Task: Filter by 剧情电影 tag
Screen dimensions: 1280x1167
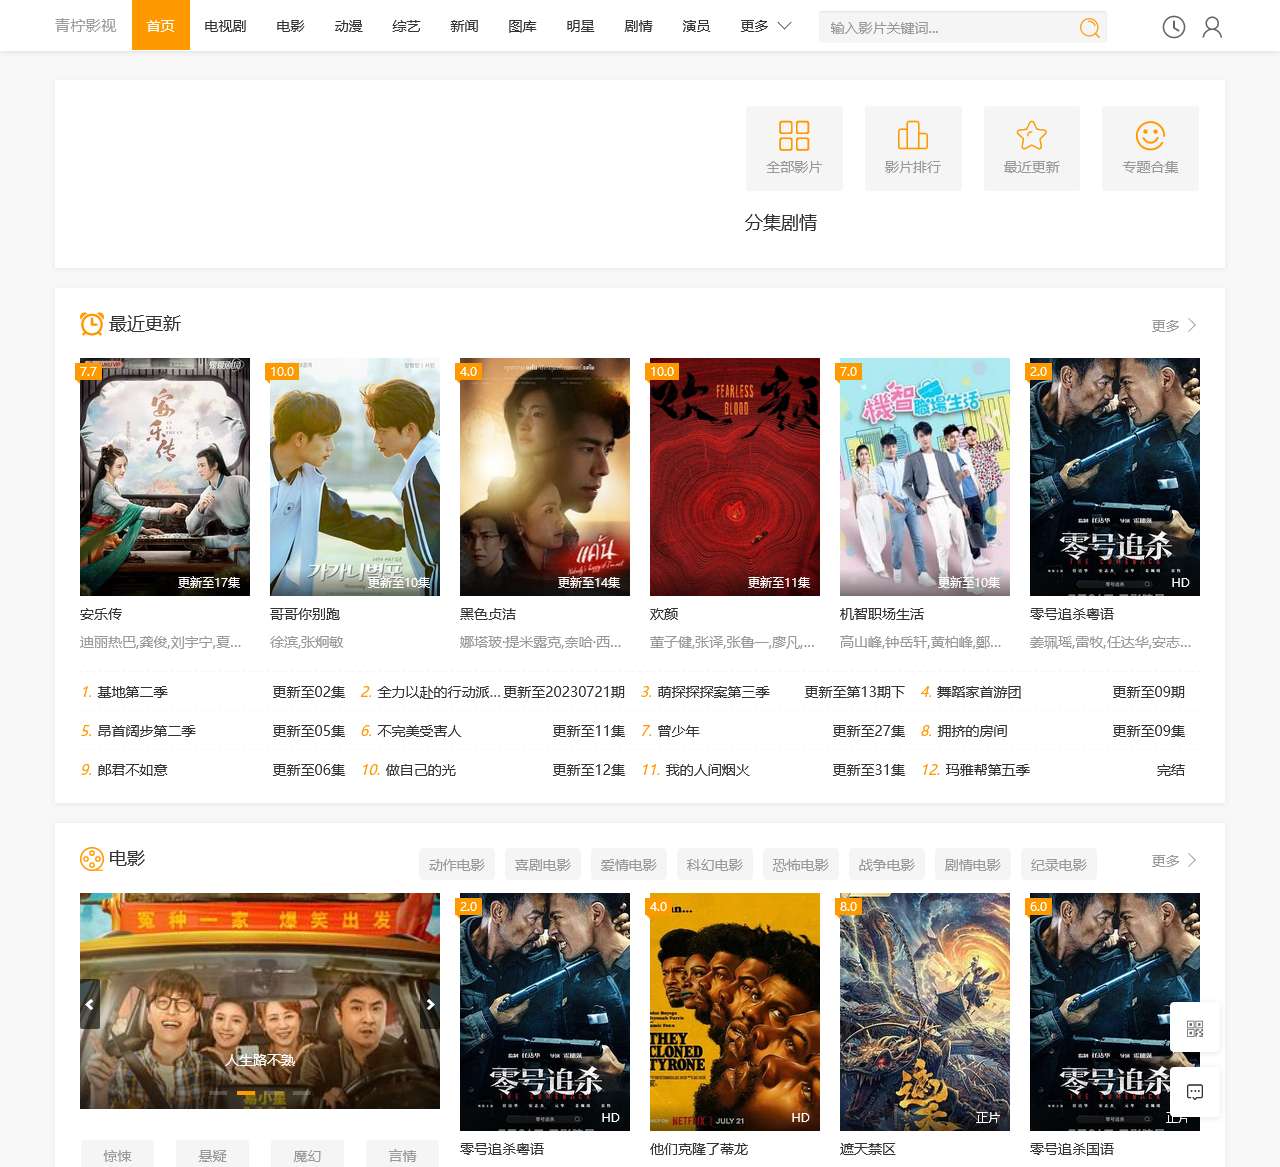Action: tap(973, 865)
